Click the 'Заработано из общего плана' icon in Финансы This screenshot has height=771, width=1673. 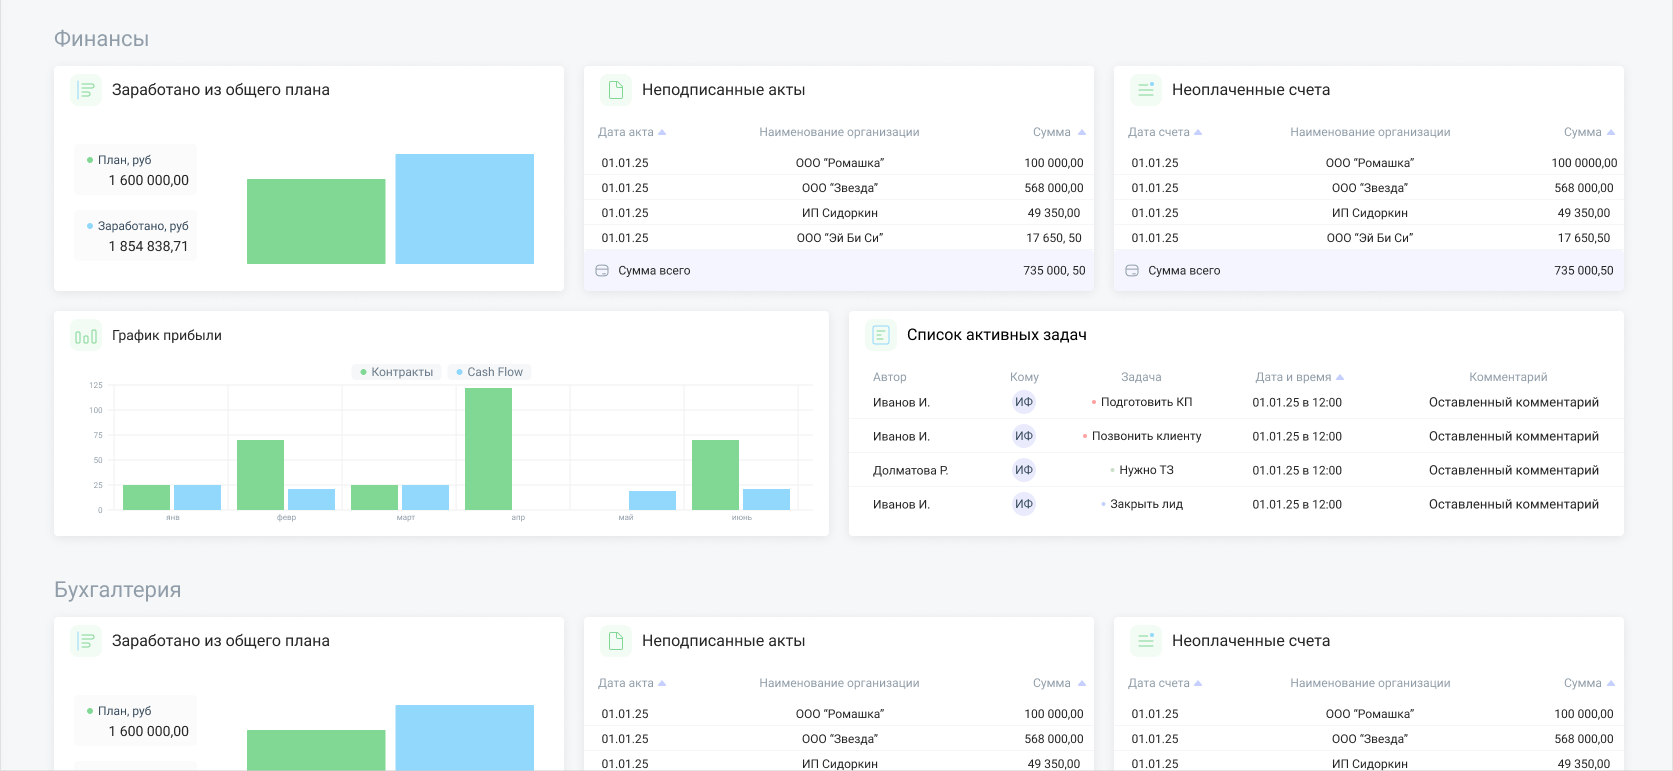point(86,90)
